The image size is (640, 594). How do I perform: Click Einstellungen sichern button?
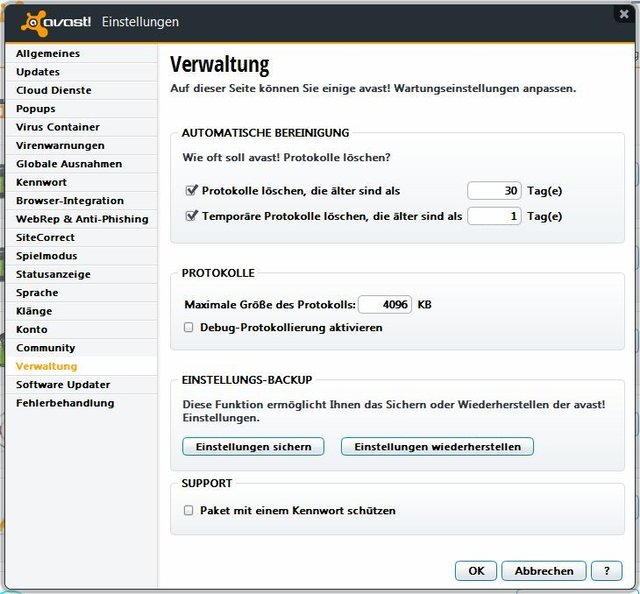pos(253,447)
